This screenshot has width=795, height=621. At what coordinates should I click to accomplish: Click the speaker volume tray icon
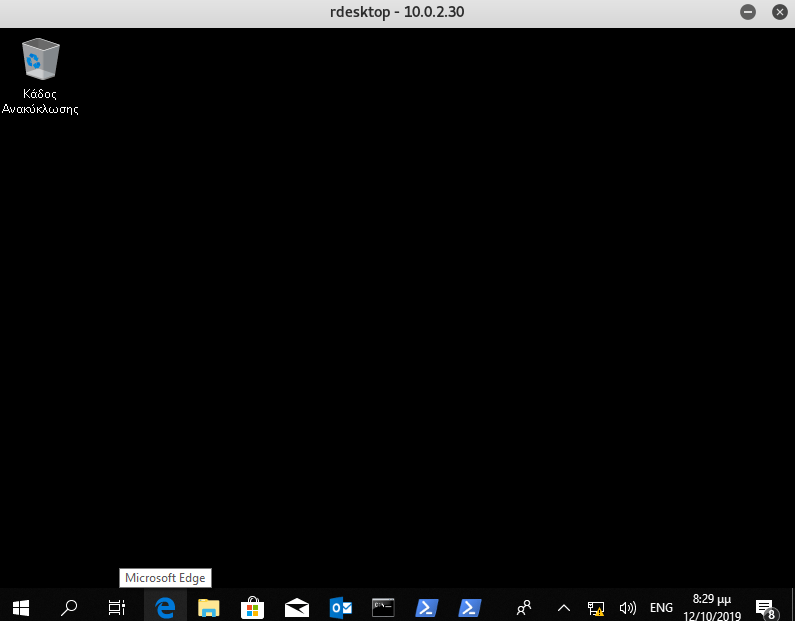click(628, 607)
